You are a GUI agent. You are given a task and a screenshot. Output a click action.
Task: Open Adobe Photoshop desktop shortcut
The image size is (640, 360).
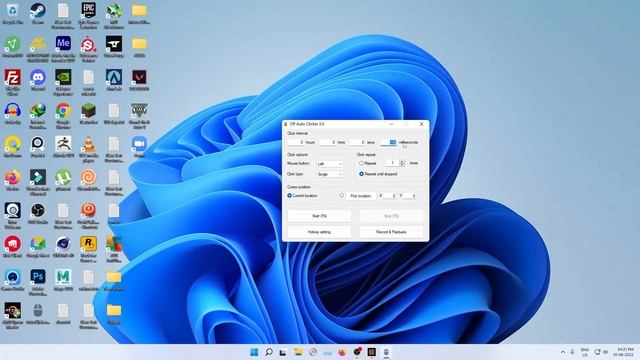pyautogui.click(x=38, y=283)
